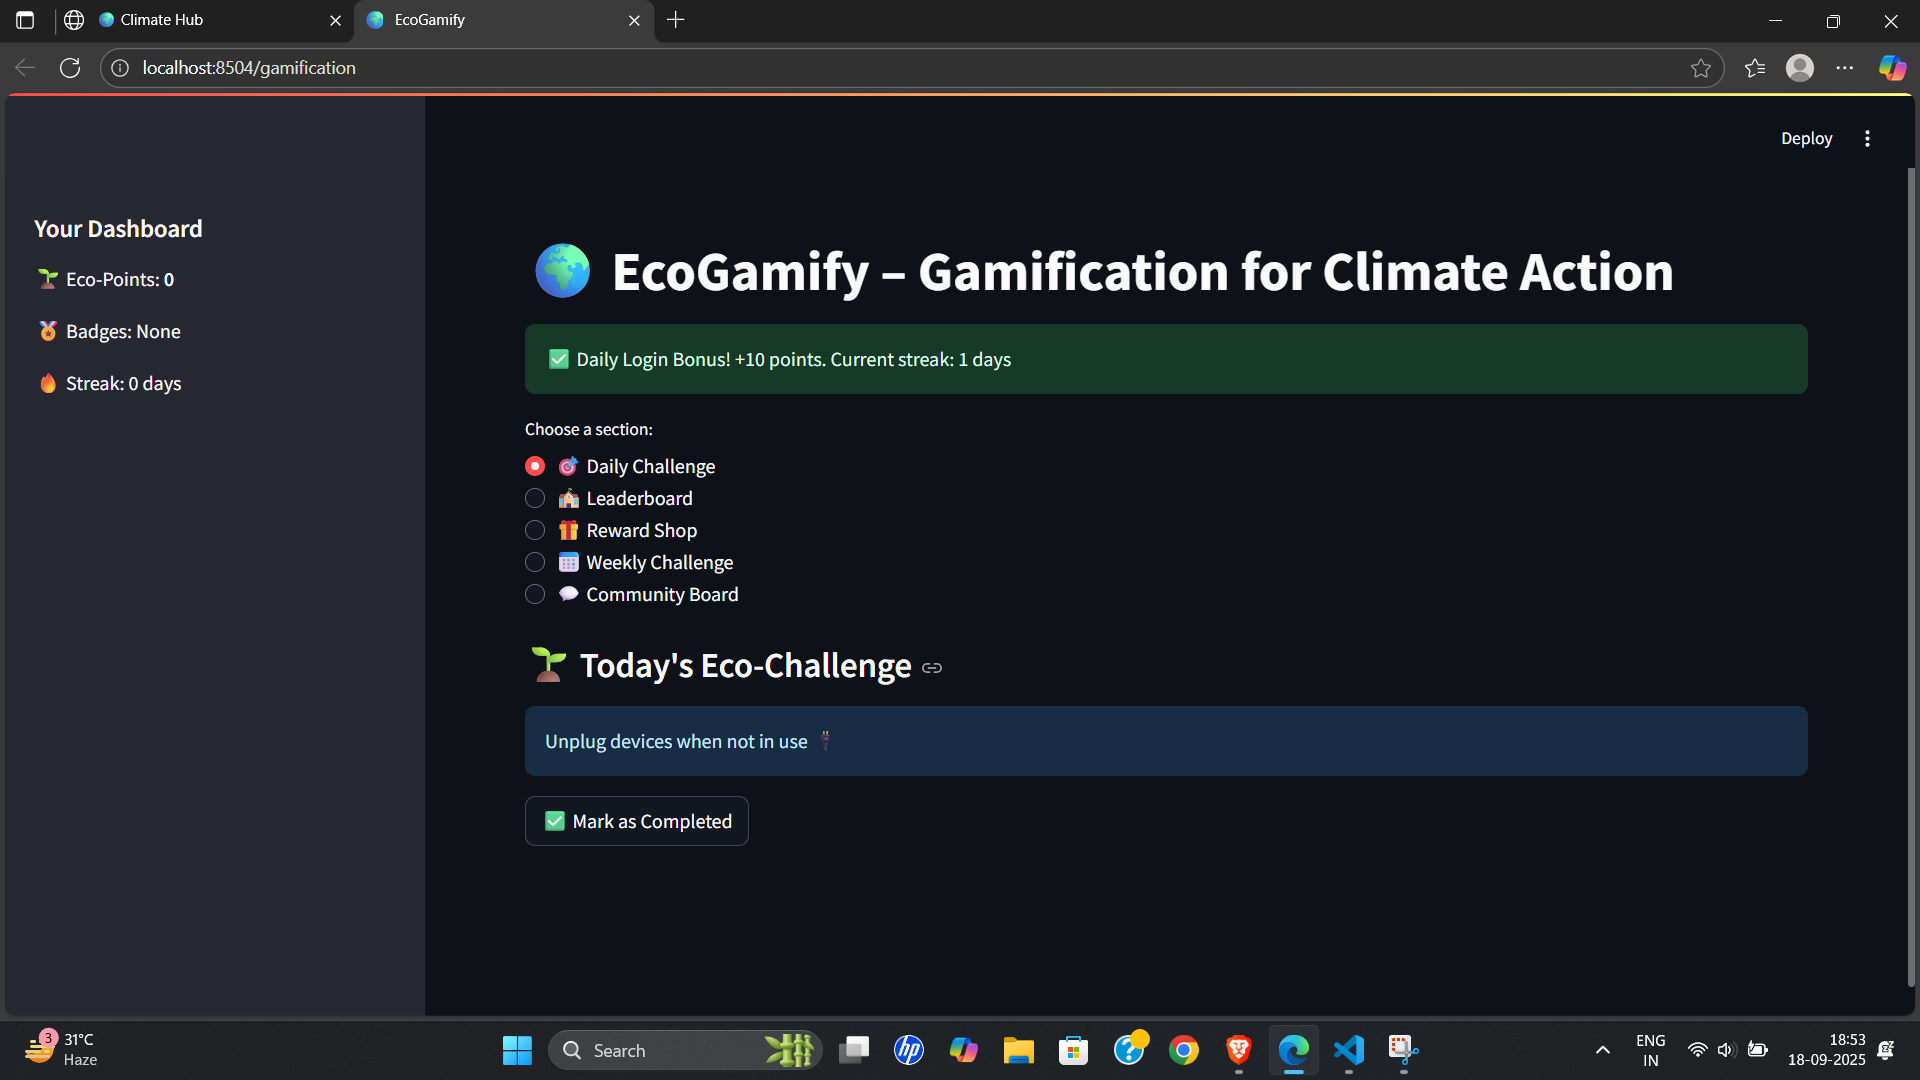Choose the Reward Shop section
1920x1080 pixels.
point(535,531)
